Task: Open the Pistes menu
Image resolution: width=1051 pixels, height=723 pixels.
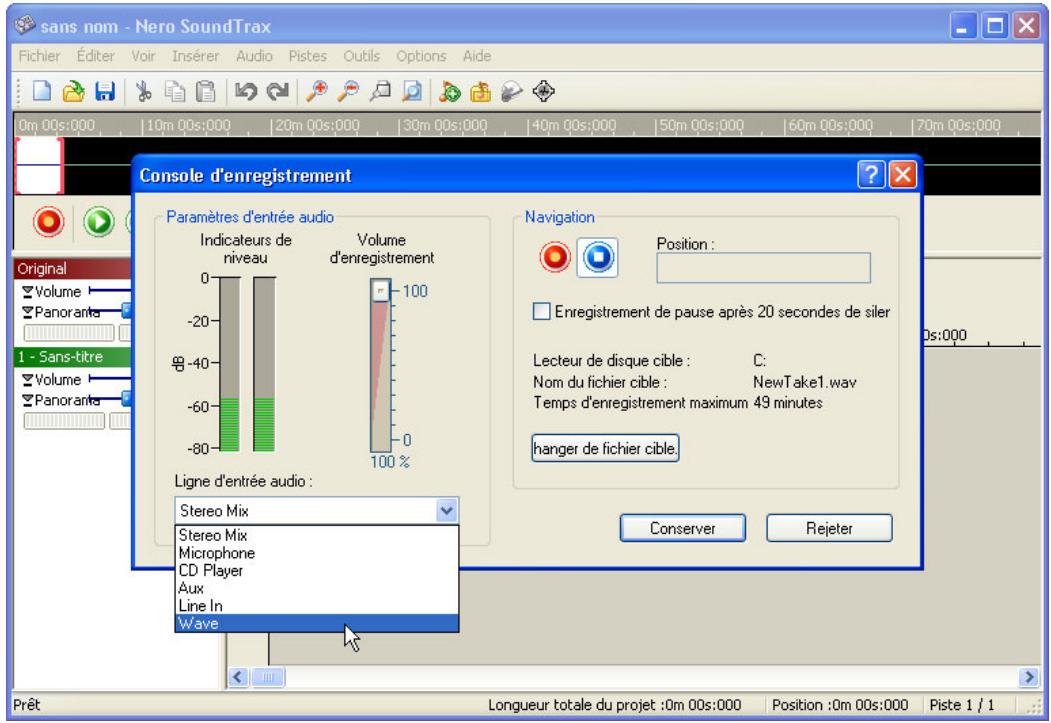Action: [308, 56]
